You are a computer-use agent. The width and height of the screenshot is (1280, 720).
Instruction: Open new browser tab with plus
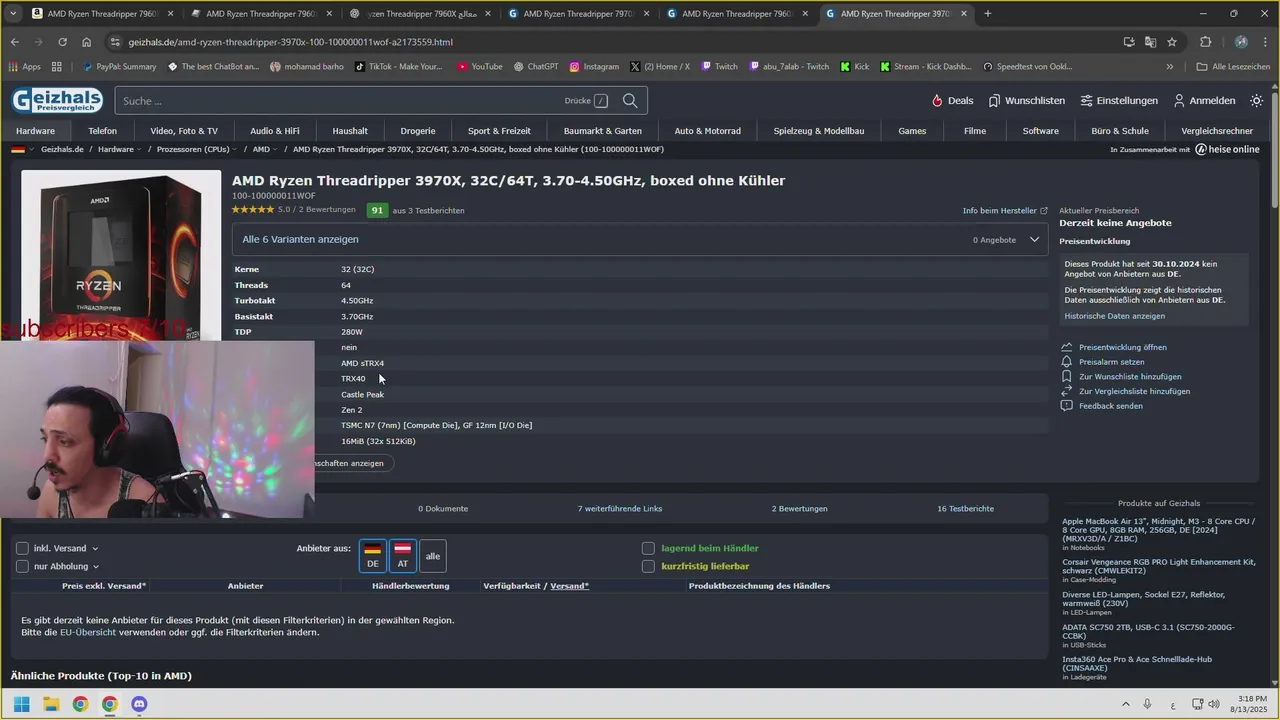click(x=987, y=14)
